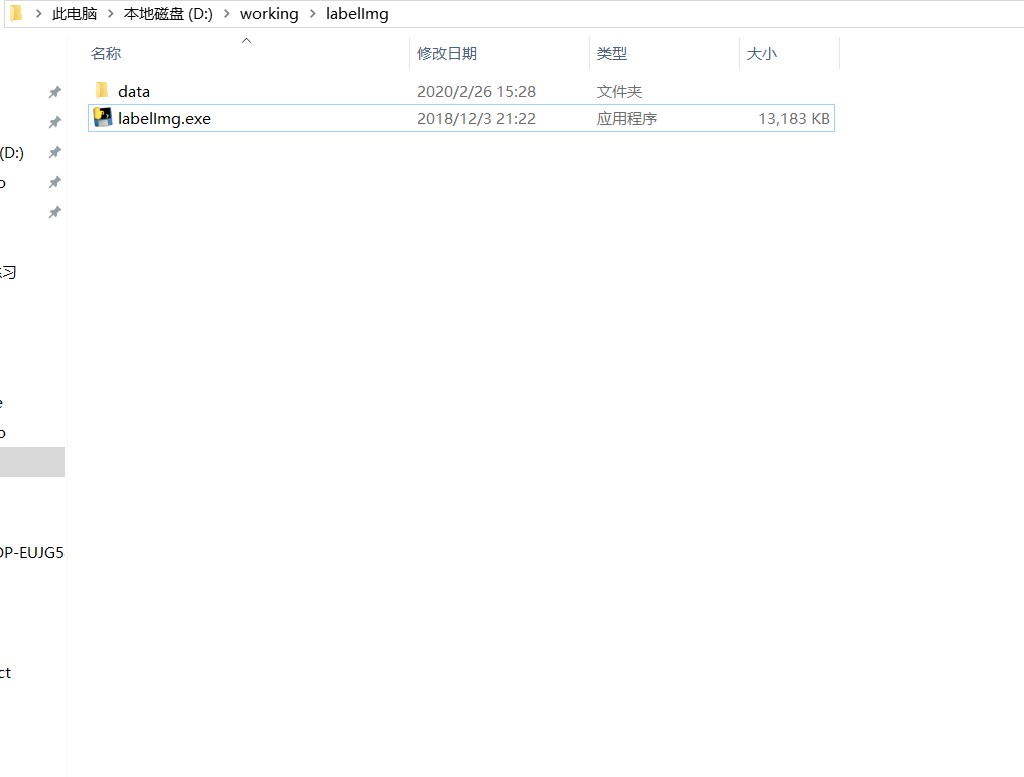Sort files by the 修改日期 column
The width and height of the screenshot is (1024, 777).
447,53
